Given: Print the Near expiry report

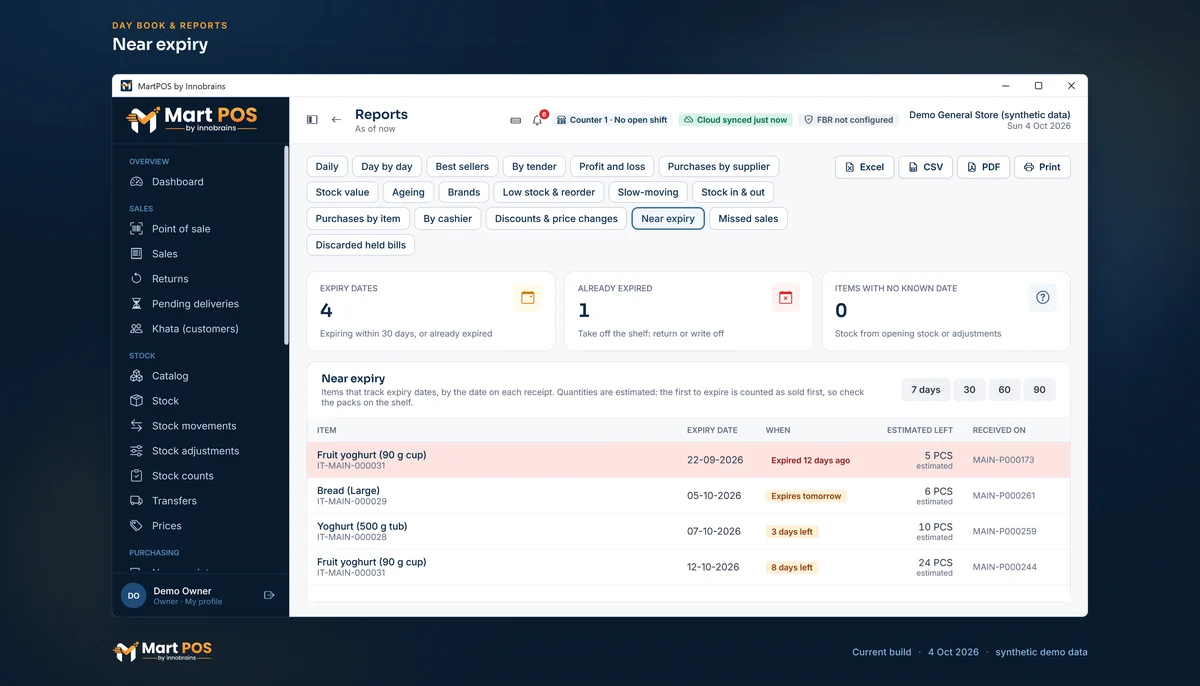Looking at the screenshot, I should point(1042,167).
